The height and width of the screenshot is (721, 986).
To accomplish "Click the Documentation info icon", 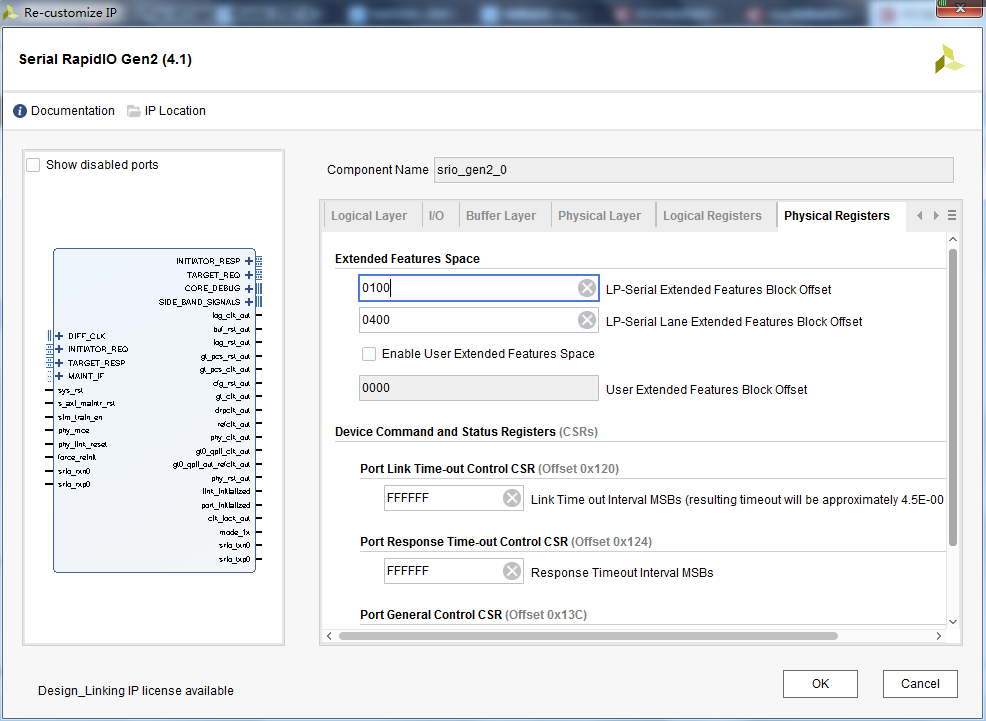I will (19, 111).
